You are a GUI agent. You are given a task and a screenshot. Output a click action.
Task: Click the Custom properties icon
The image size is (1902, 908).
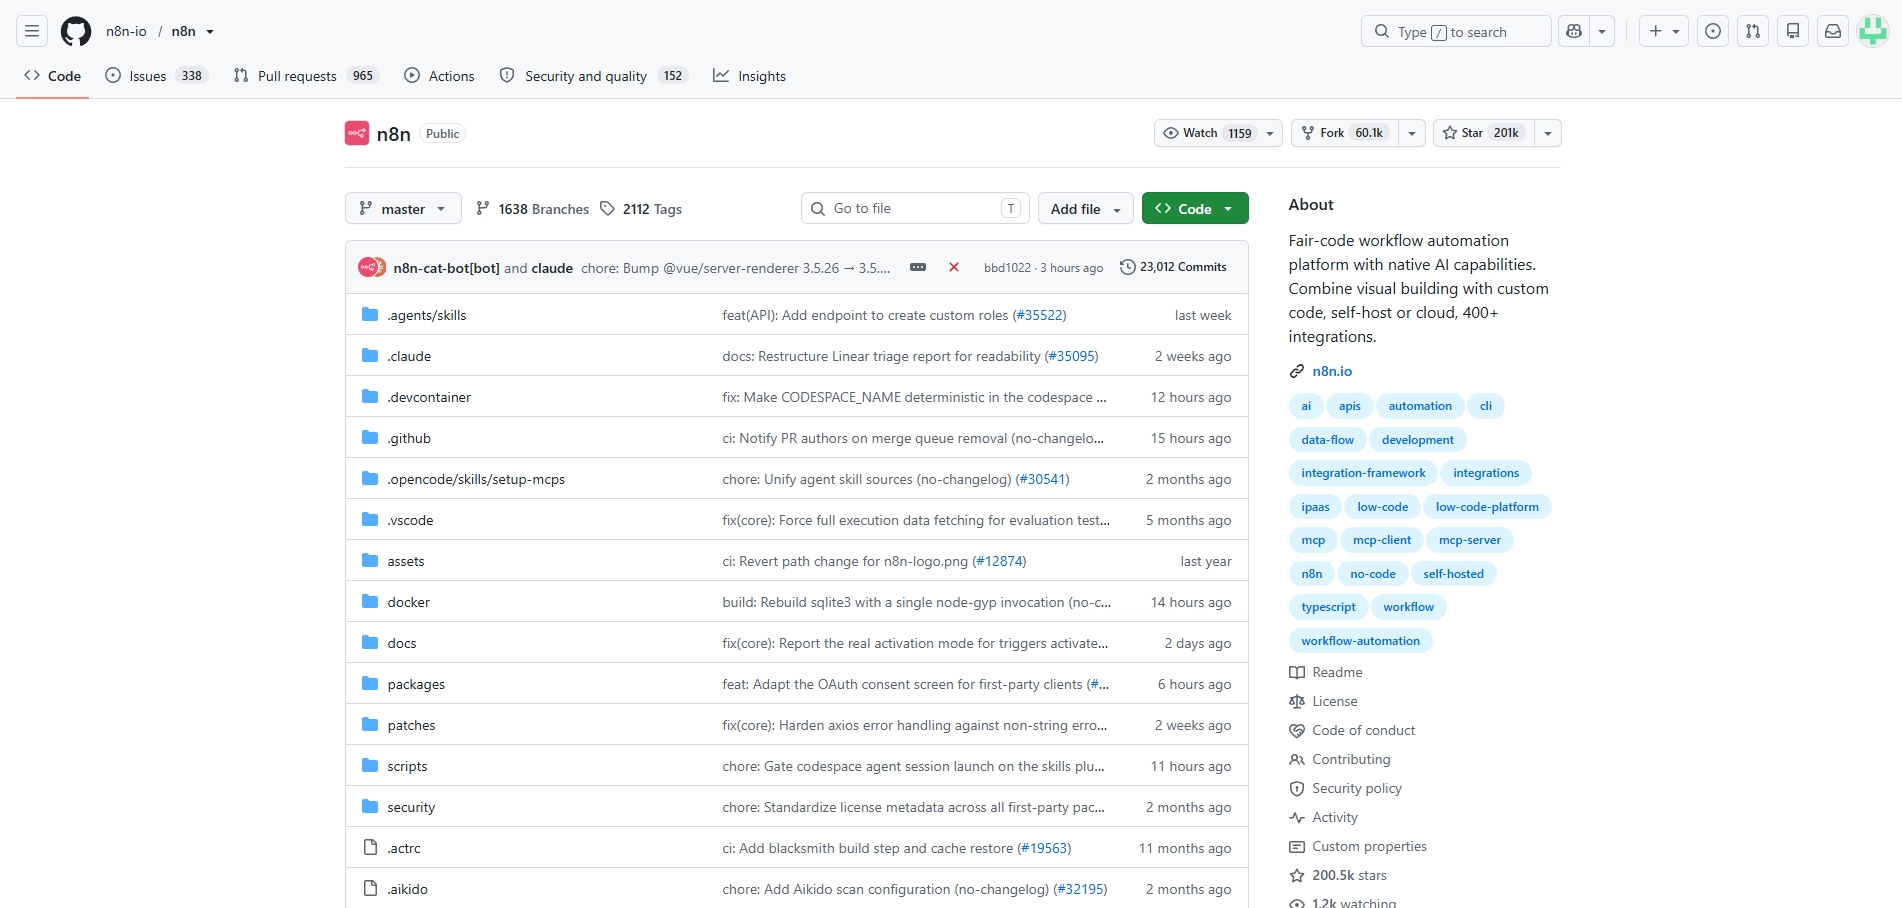1297,846
